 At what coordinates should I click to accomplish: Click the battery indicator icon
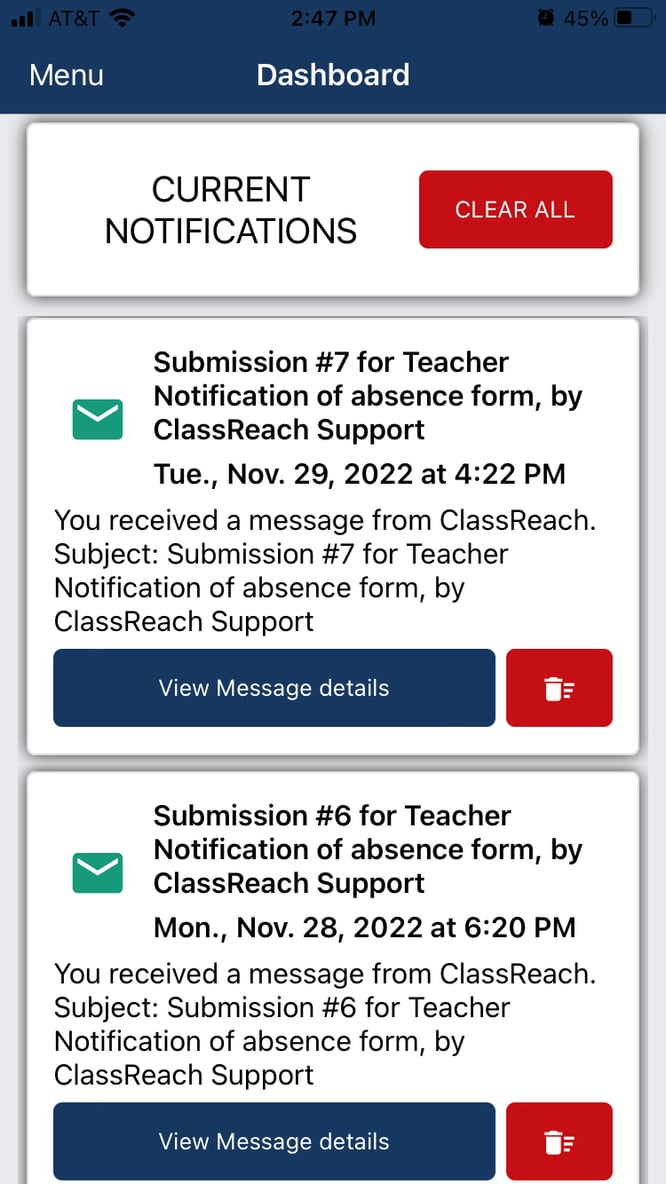coord(635,16)
